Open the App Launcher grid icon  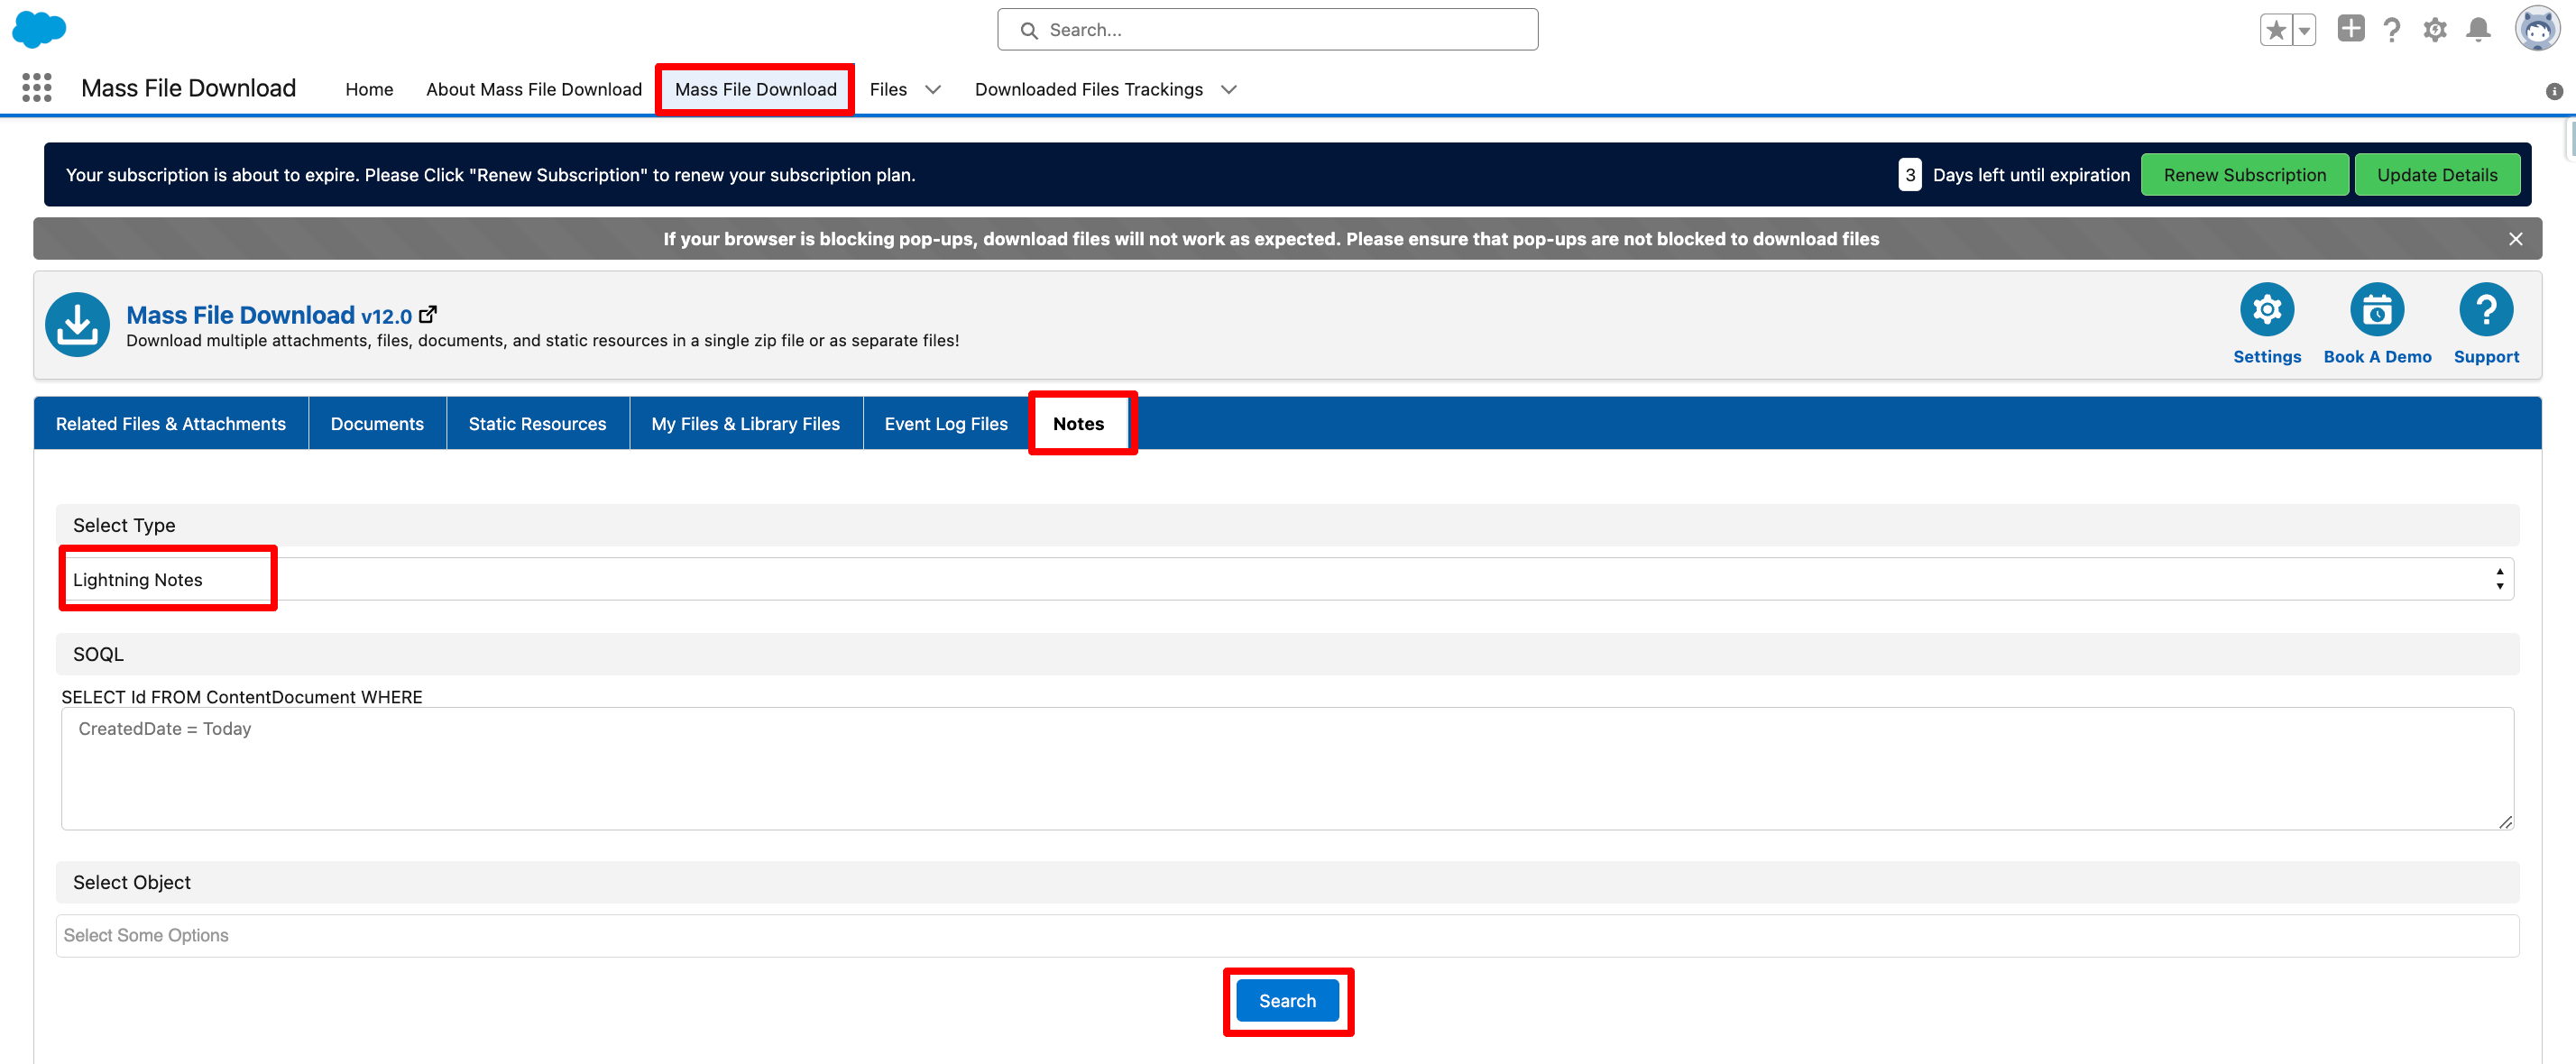point(37,88)
